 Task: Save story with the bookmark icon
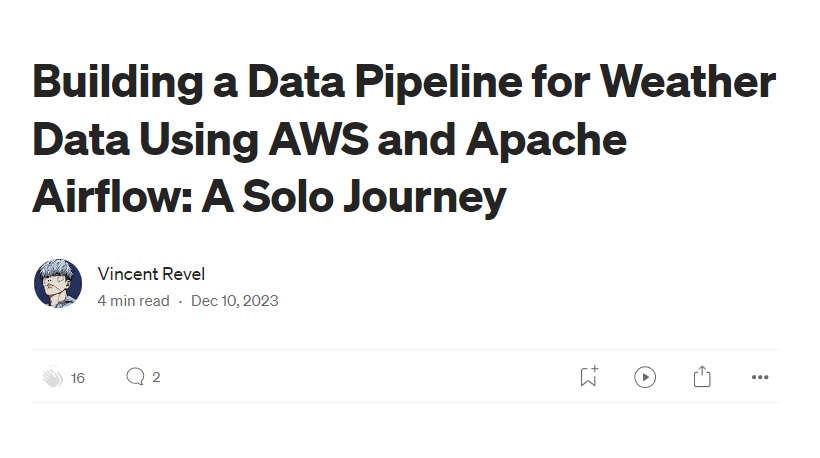(x=589, y=377)
